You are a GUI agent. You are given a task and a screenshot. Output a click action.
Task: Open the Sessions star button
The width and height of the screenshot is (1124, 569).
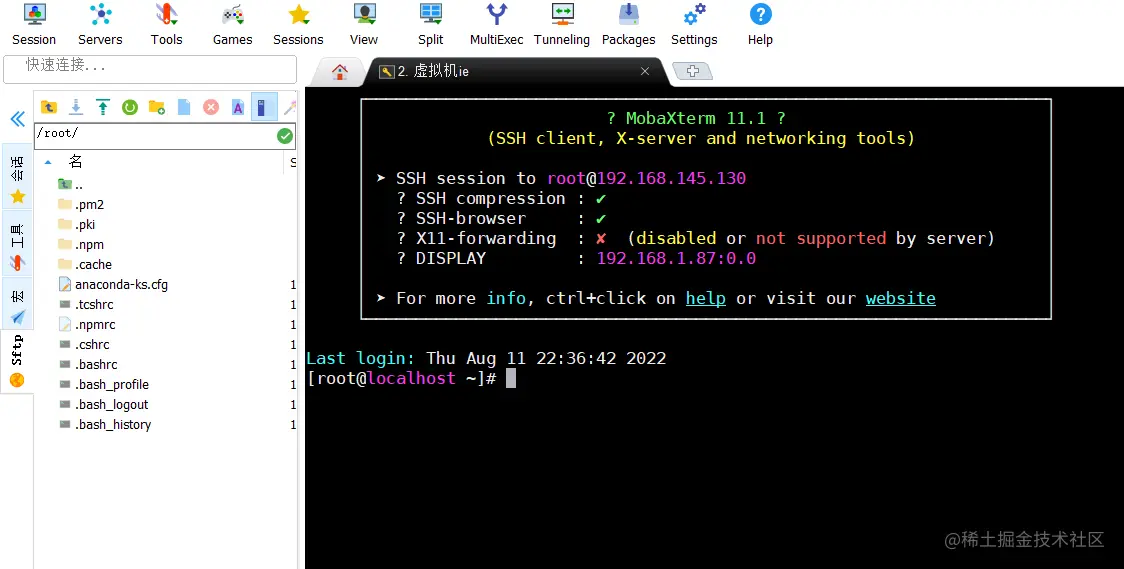(x=298, y=25)
